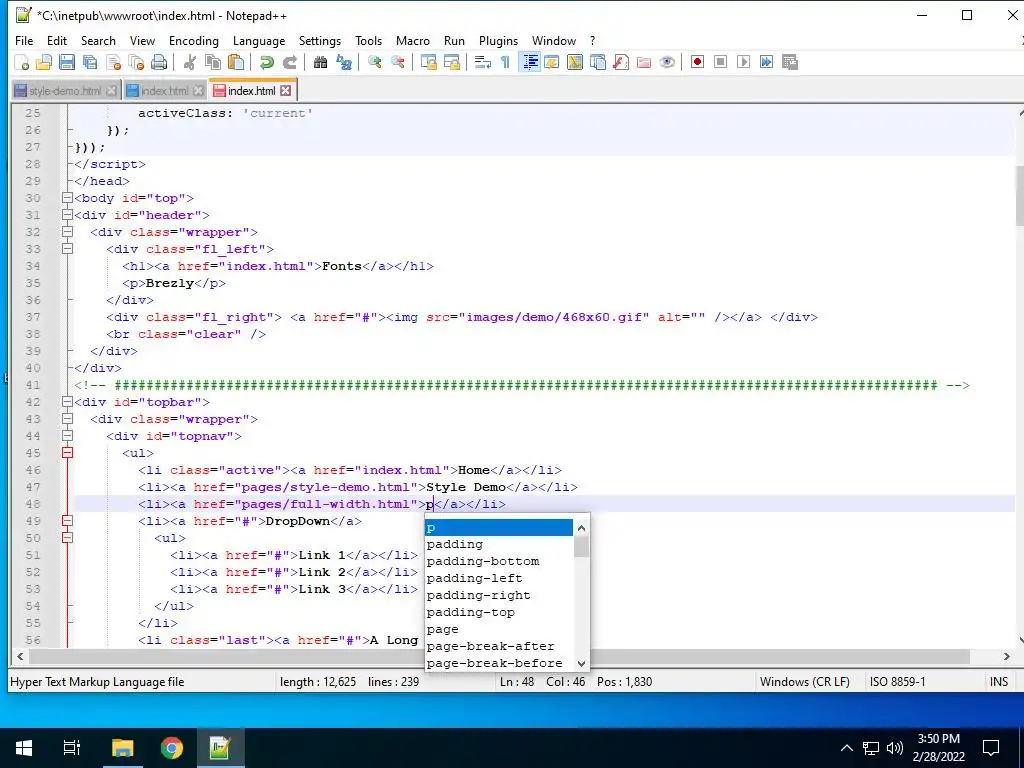1024x768 pixels.
Task: Switch to the style-demo.html tab
Action: 65,91
